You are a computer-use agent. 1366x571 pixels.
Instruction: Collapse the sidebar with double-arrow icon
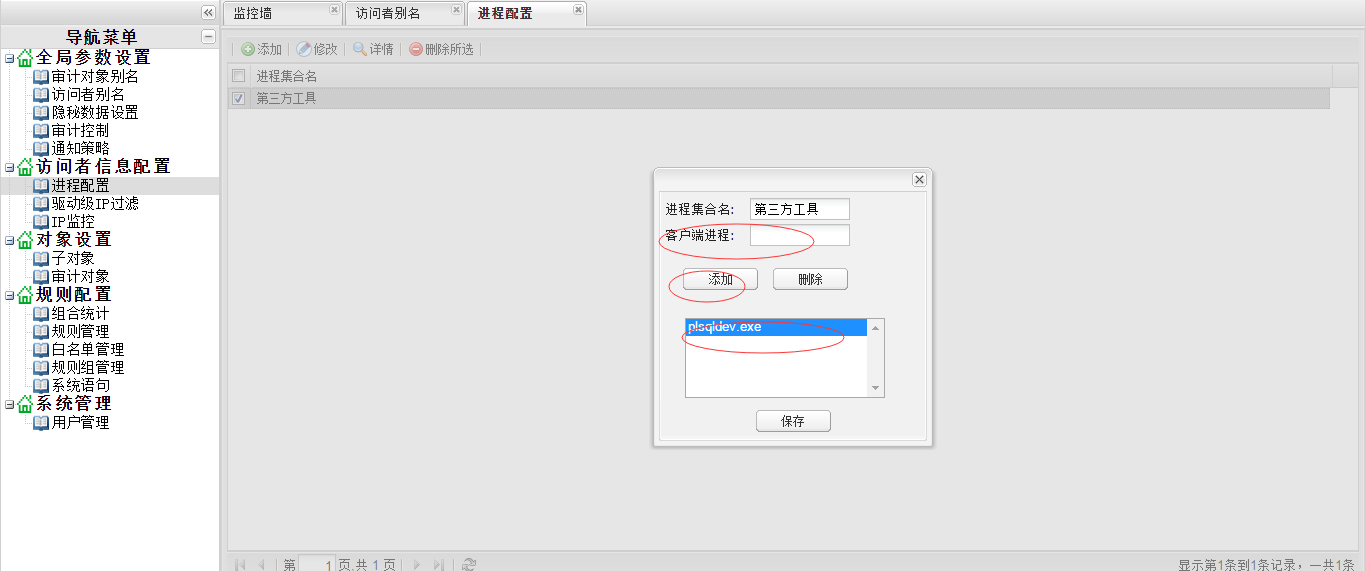208,12
